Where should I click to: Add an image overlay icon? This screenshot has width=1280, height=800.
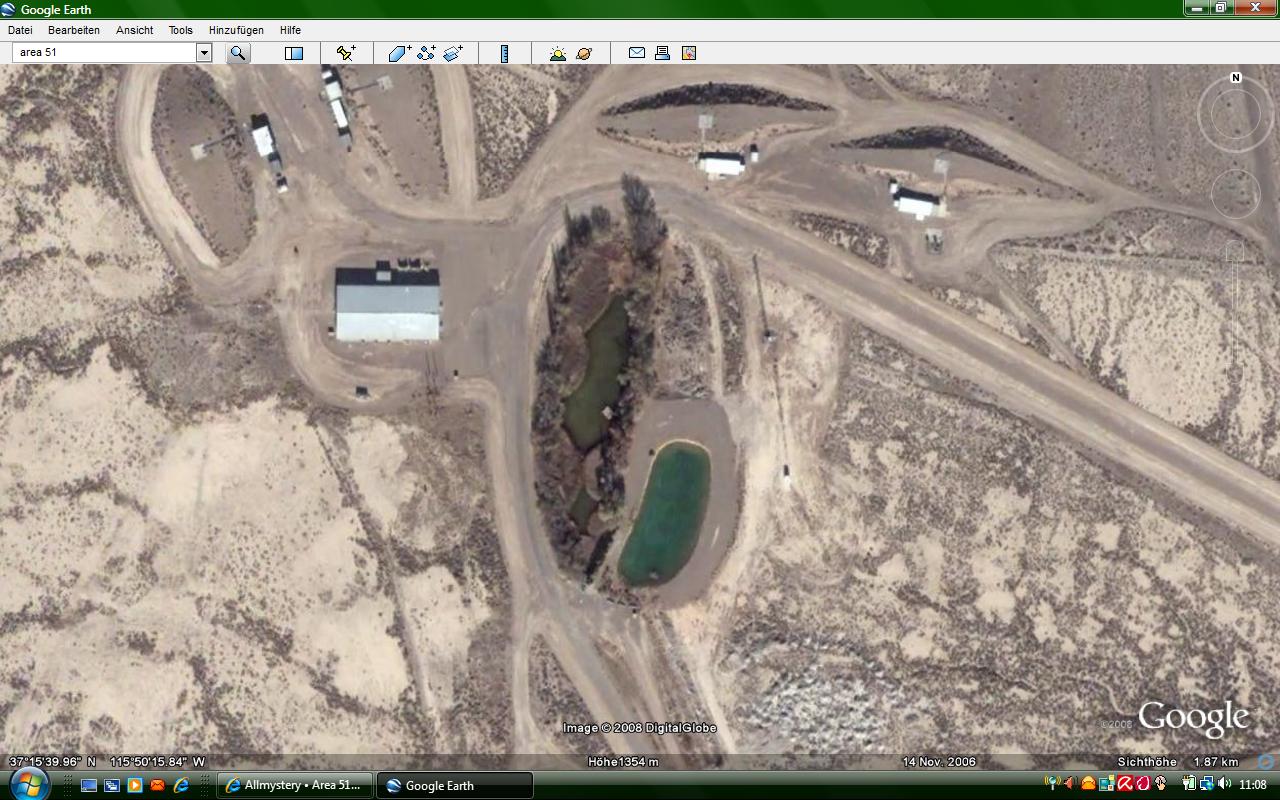point(453,53)
